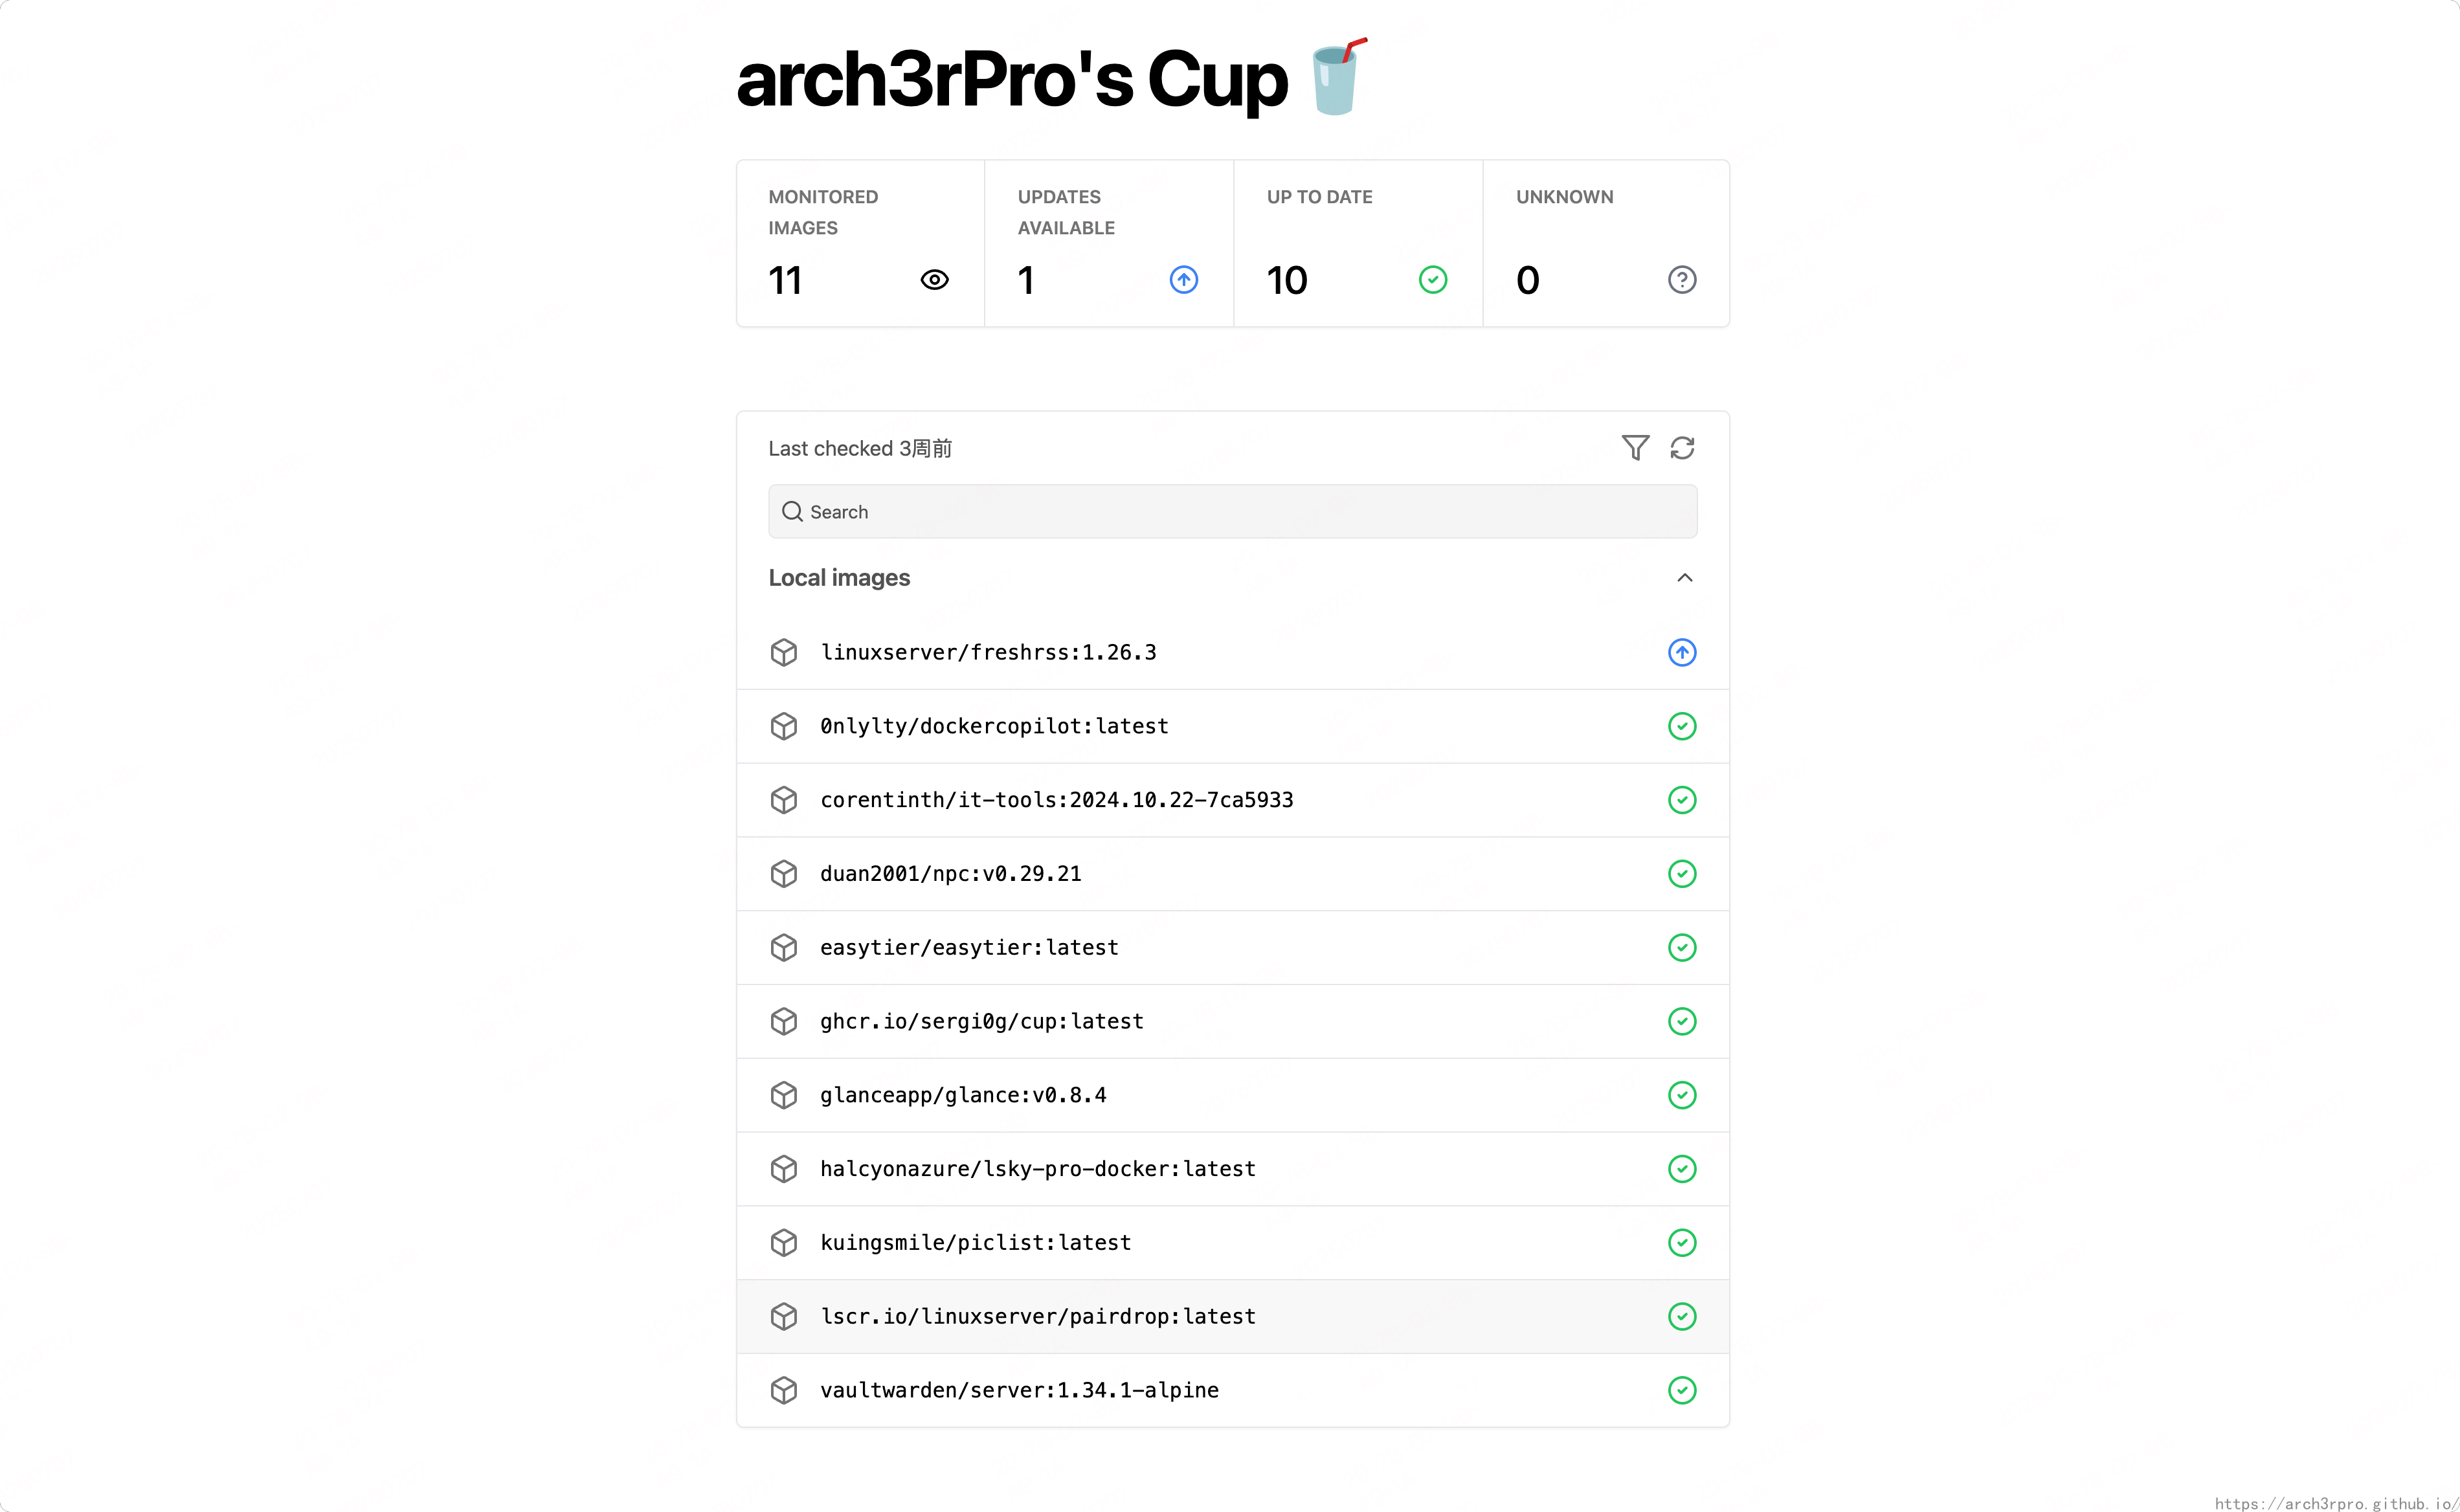This screenshot has width=2460, height=1512.
Task: Open the 0nlylty/dockercopilot:latest entry
Action: [x=994, y=727]
